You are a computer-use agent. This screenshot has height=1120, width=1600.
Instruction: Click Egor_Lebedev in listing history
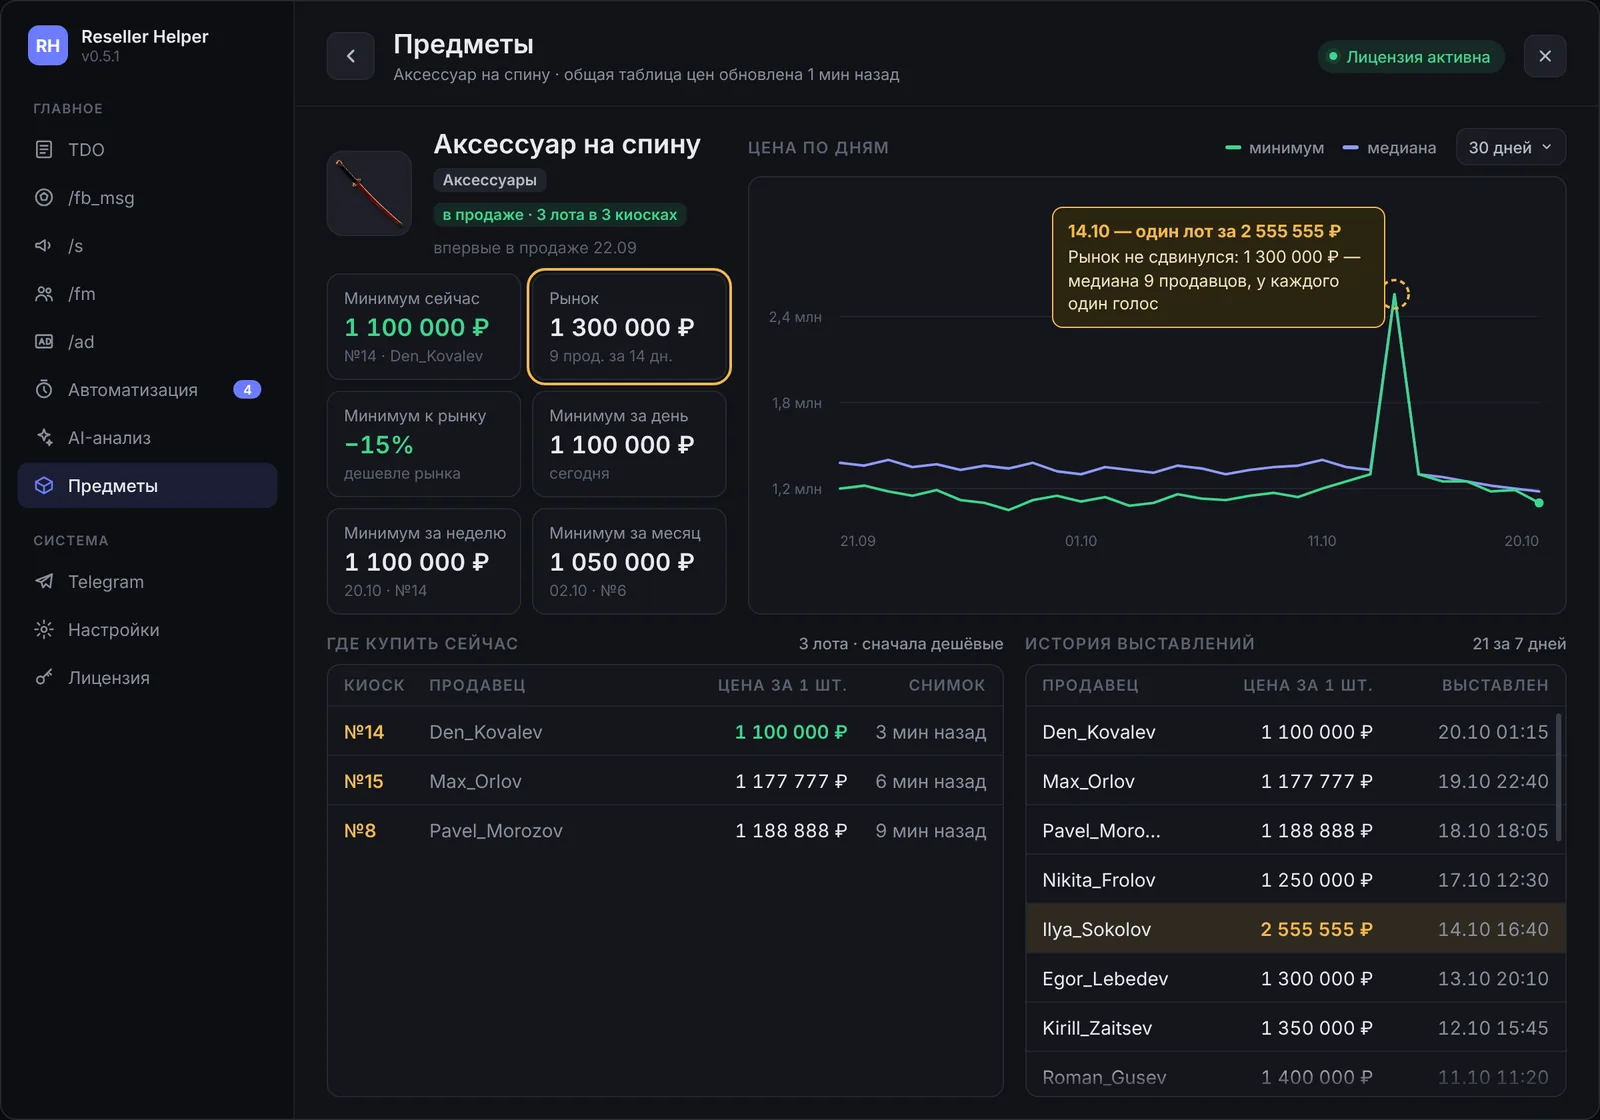(x=1296, y=978)
